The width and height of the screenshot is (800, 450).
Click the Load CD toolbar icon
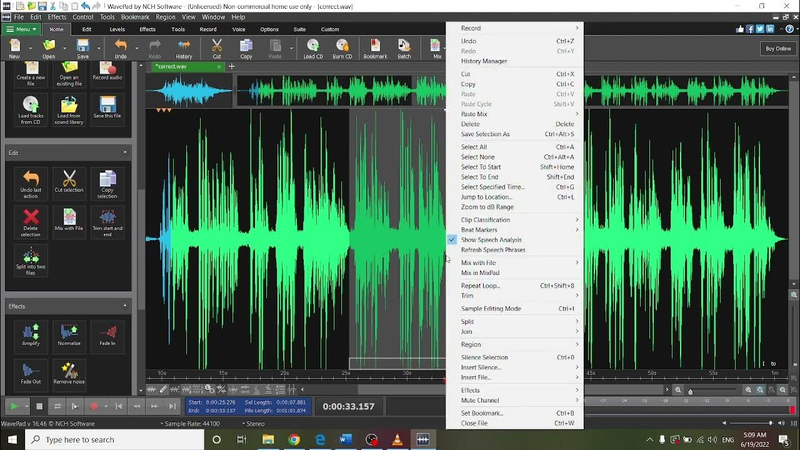click(313, 48)
